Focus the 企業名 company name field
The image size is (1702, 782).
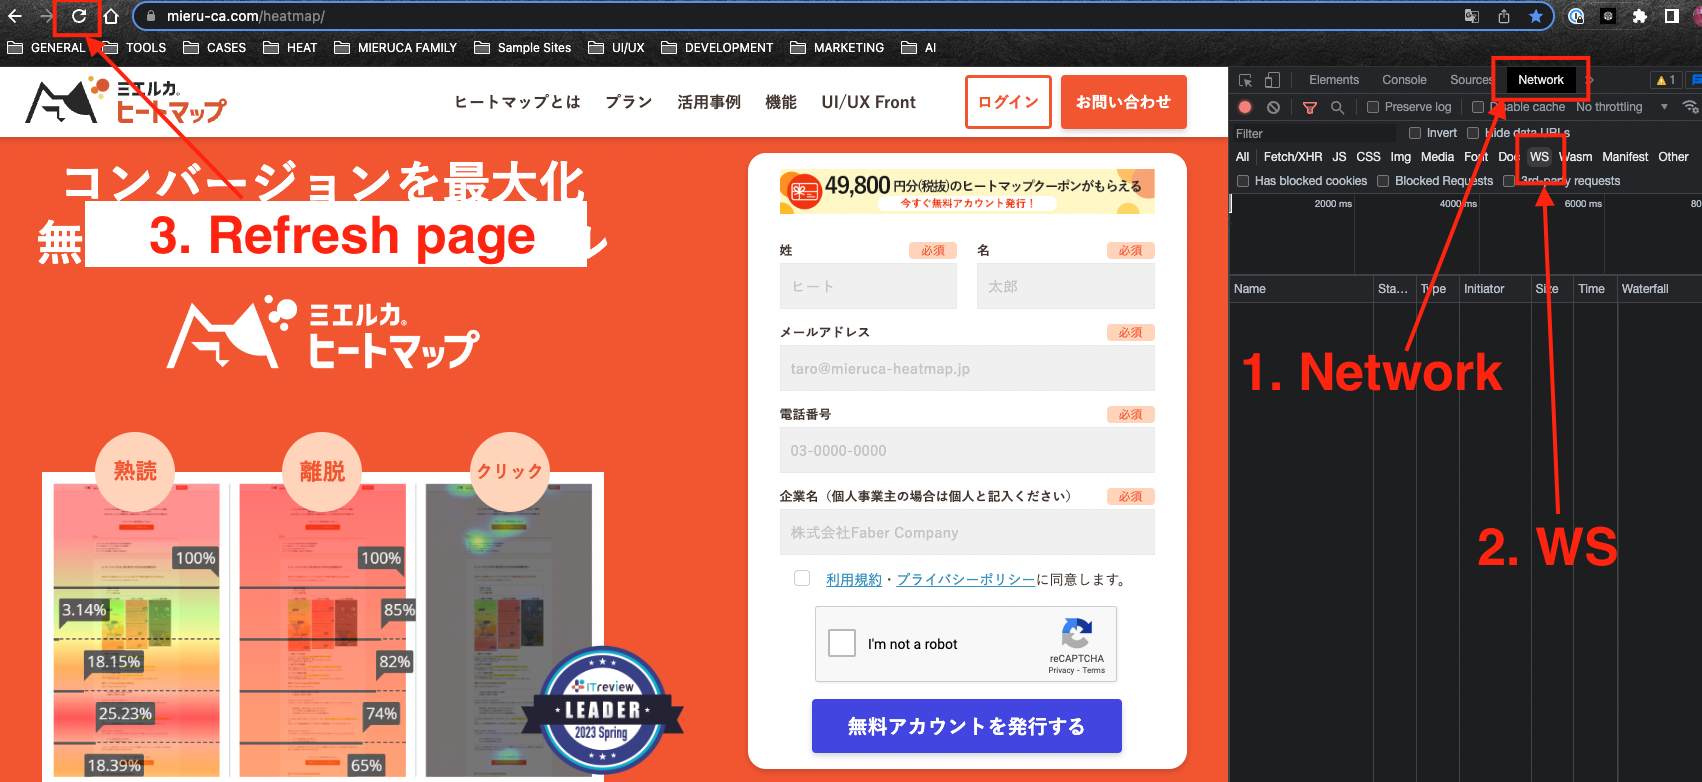pyautogui.click(x=967, y=532)
